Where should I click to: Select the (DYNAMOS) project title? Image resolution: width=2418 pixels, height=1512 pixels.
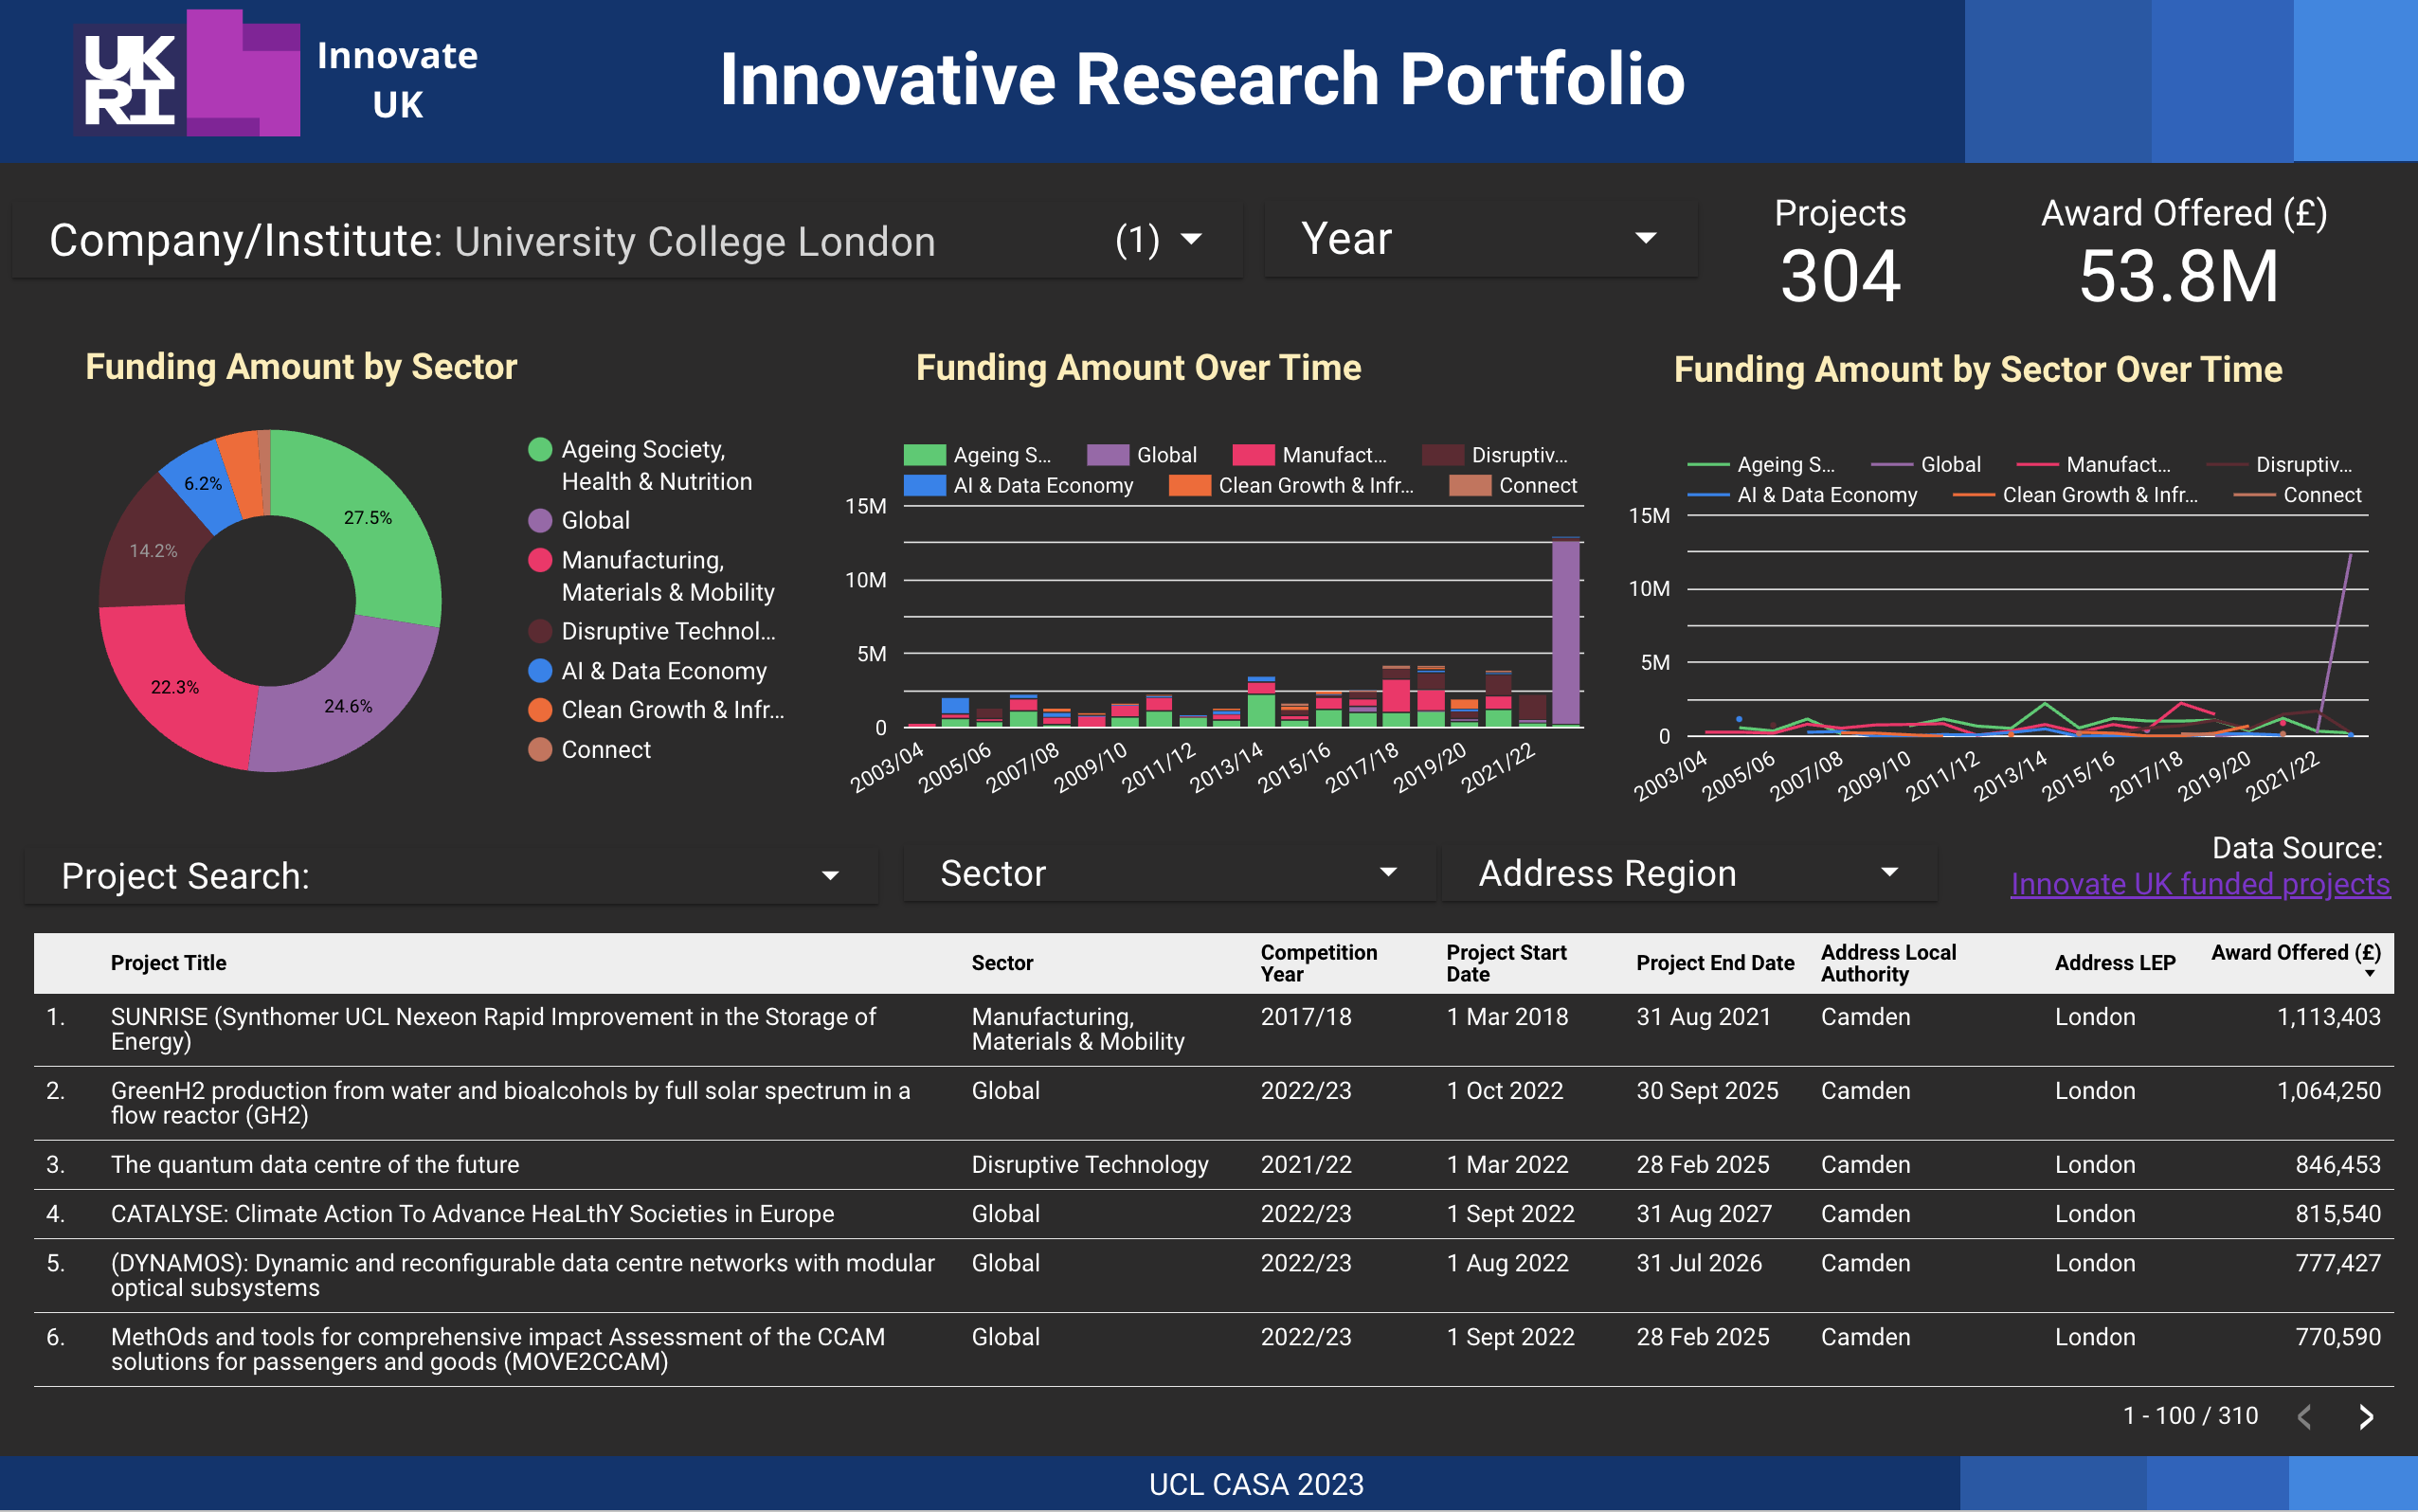tap(522, 1275)
